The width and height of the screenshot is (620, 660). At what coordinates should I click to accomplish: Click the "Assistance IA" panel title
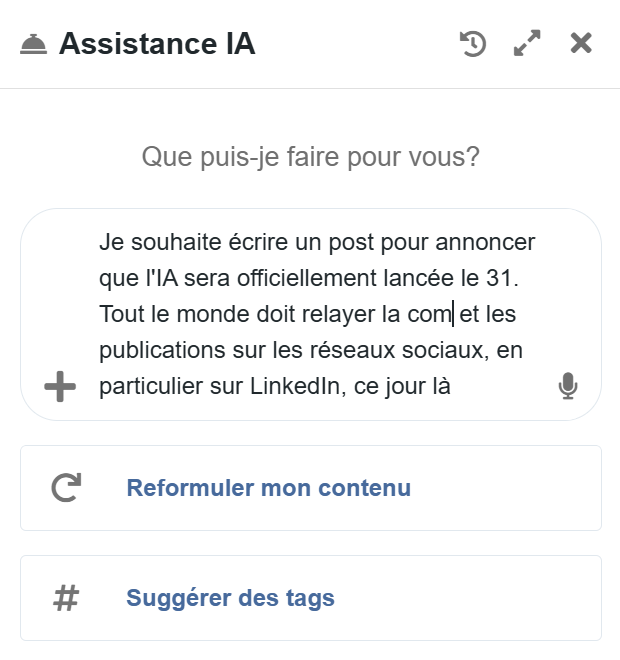coord(157,44)
